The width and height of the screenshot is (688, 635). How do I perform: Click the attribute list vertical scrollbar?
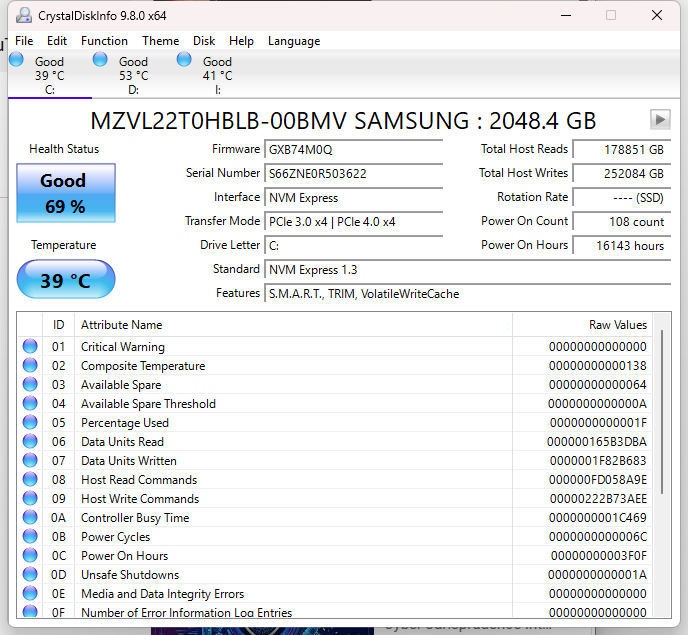point(662,412)
